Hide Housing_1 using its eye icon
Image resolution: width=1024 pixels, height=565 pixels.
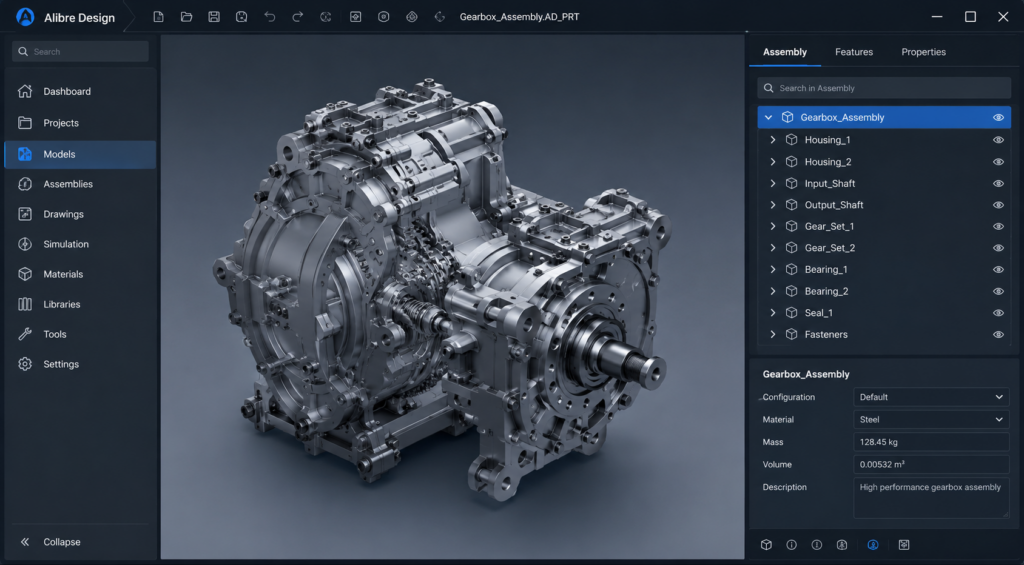click(998, 140)
